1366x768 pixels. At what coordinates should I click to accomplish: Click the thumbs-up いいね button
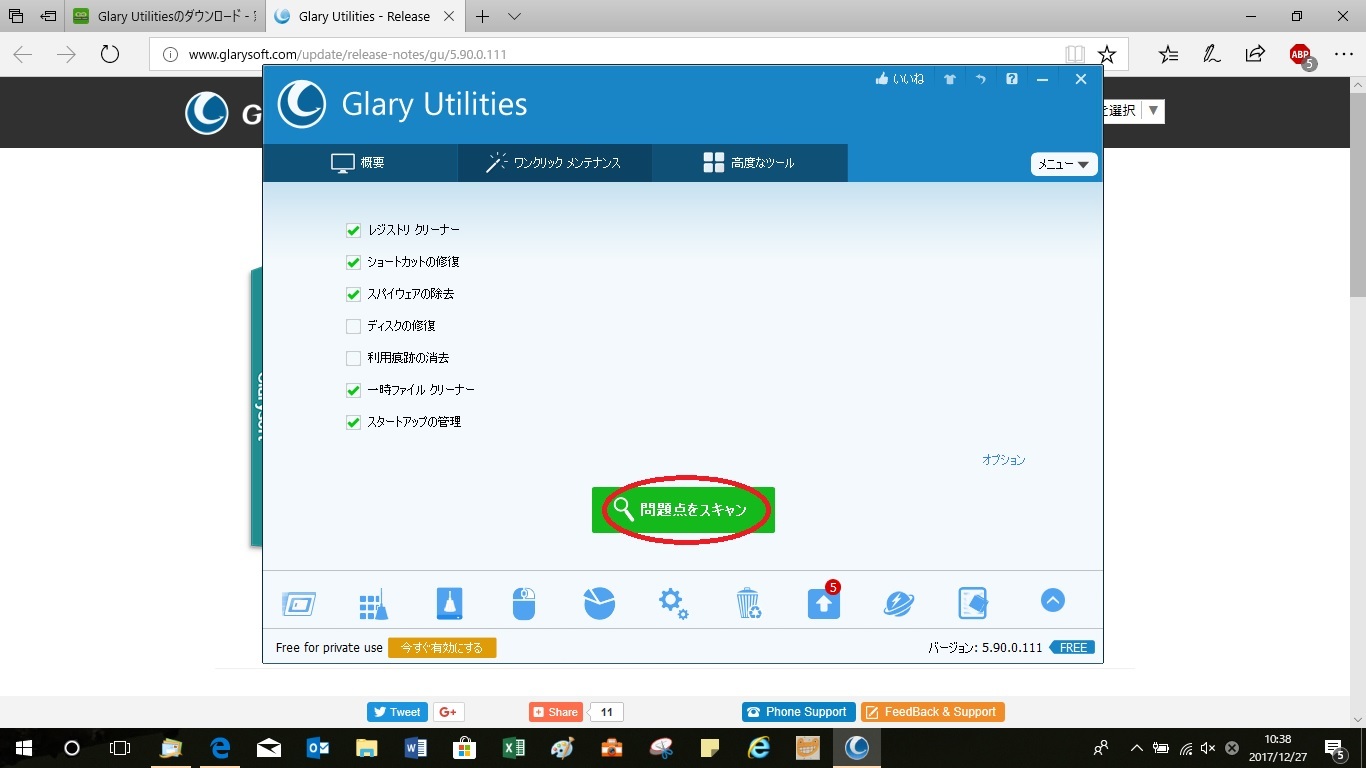[x=899, y=79]
